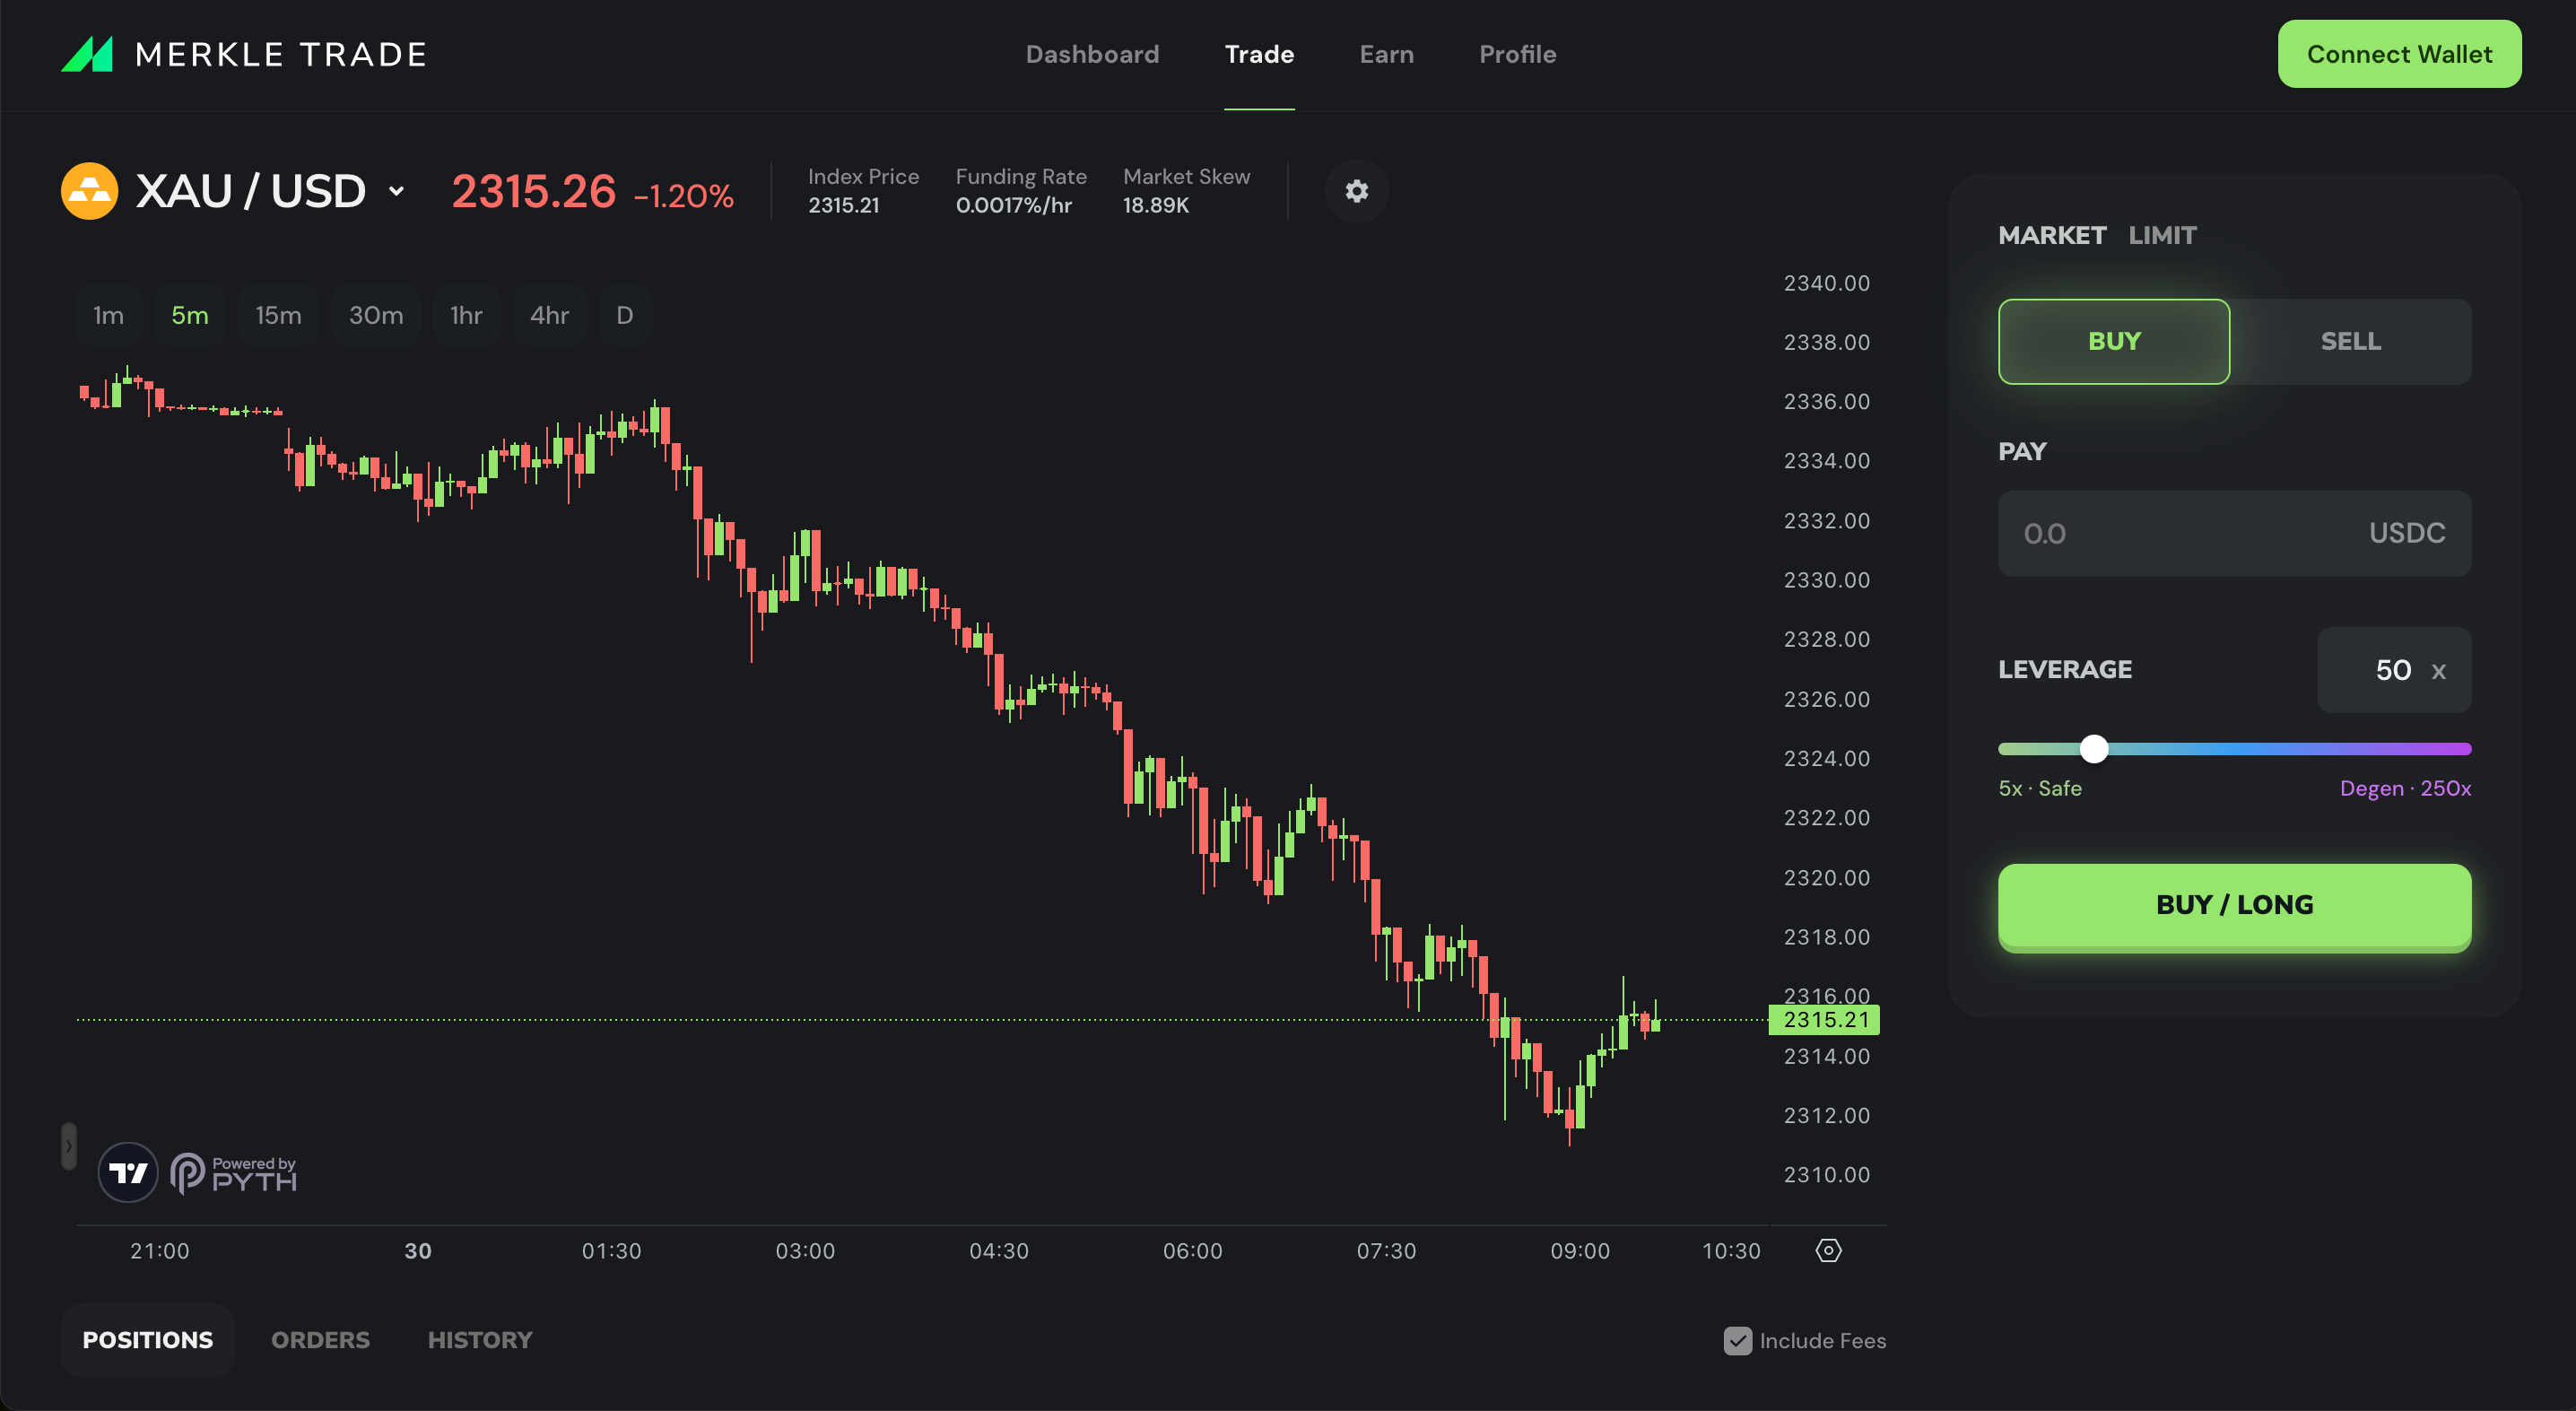Click the Merkle Trade logo icon

[87, 54]
